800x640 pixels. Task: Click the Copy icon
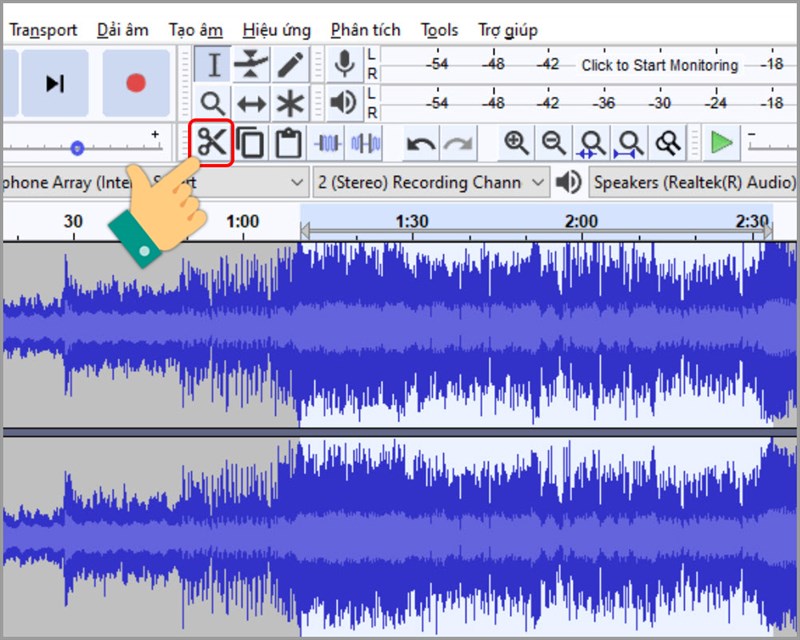[x=249, y=142]
